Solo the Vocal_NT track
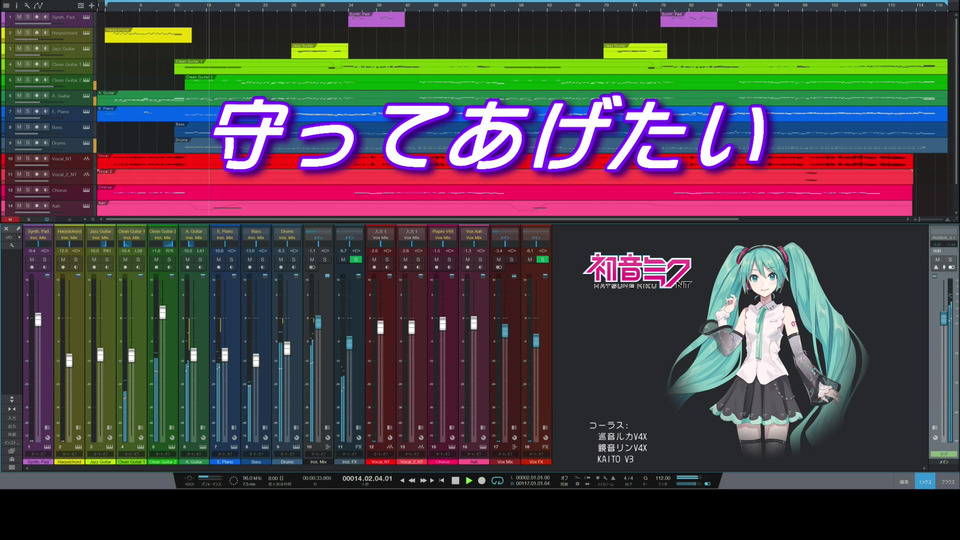This screenshot has width=960, height=540. point(28,159)
